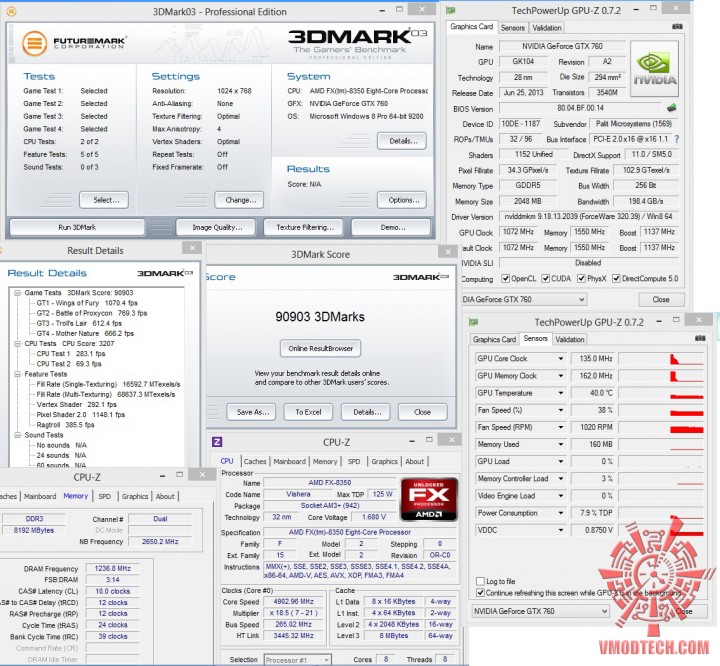Open Graphics tab in CPU-Z Memory window
720x666 pixels.
pos(135,496)
